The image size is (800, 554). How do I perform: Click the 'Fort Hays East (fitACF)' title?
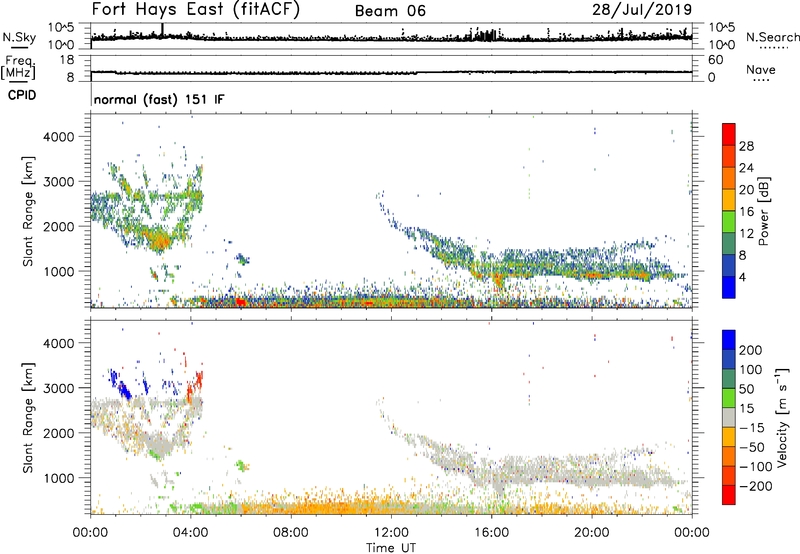[x=195, y=10]
